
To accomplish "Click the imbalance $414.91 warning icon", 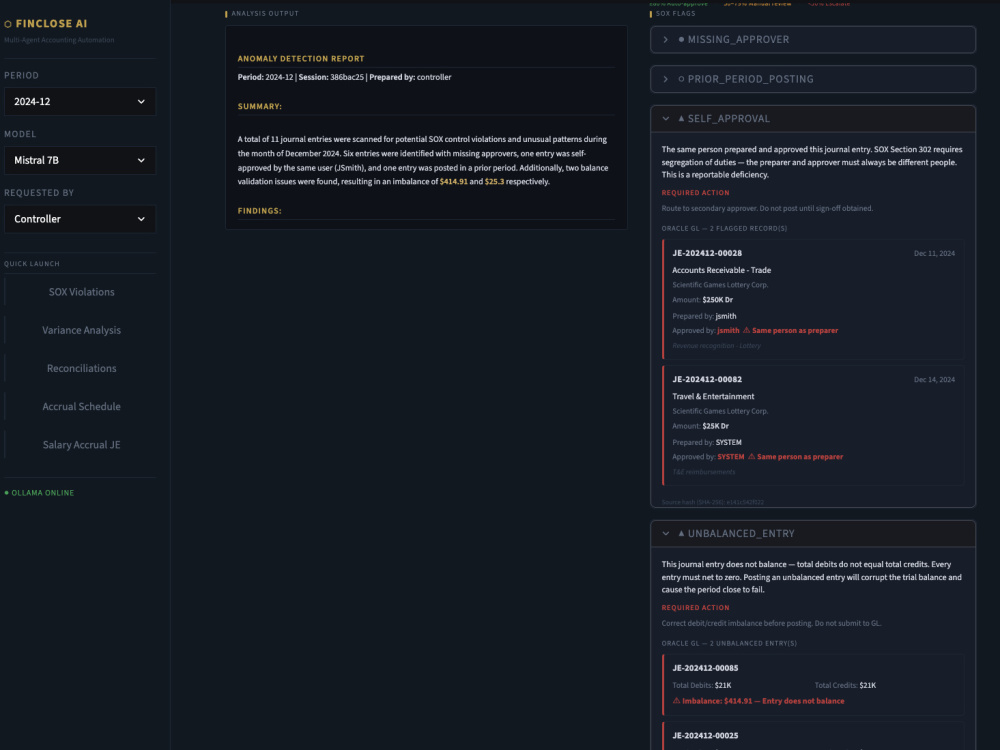I will 676,701.
